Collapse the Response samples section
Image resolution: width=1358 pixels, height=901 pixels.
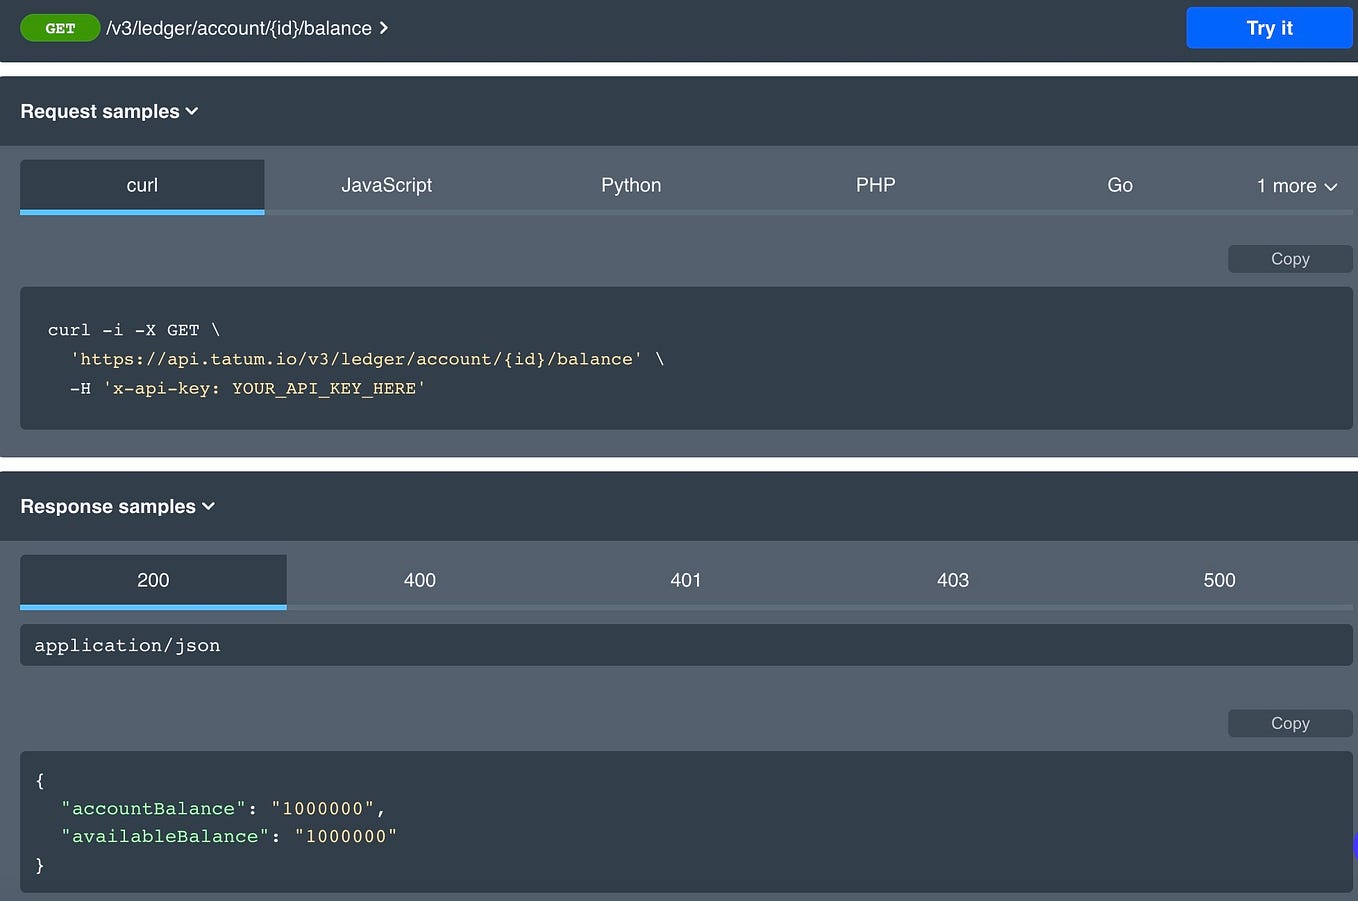117,506
